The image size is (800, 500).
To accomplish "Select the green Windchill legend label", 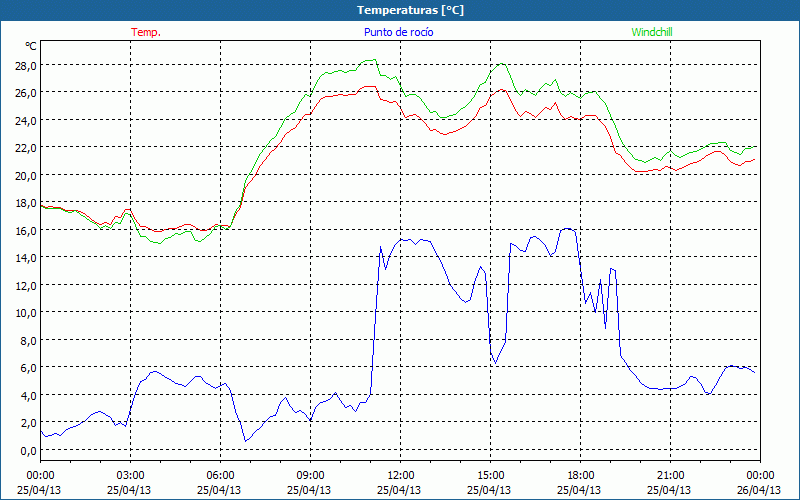I will pyautogui.click(x=652, y=32).
